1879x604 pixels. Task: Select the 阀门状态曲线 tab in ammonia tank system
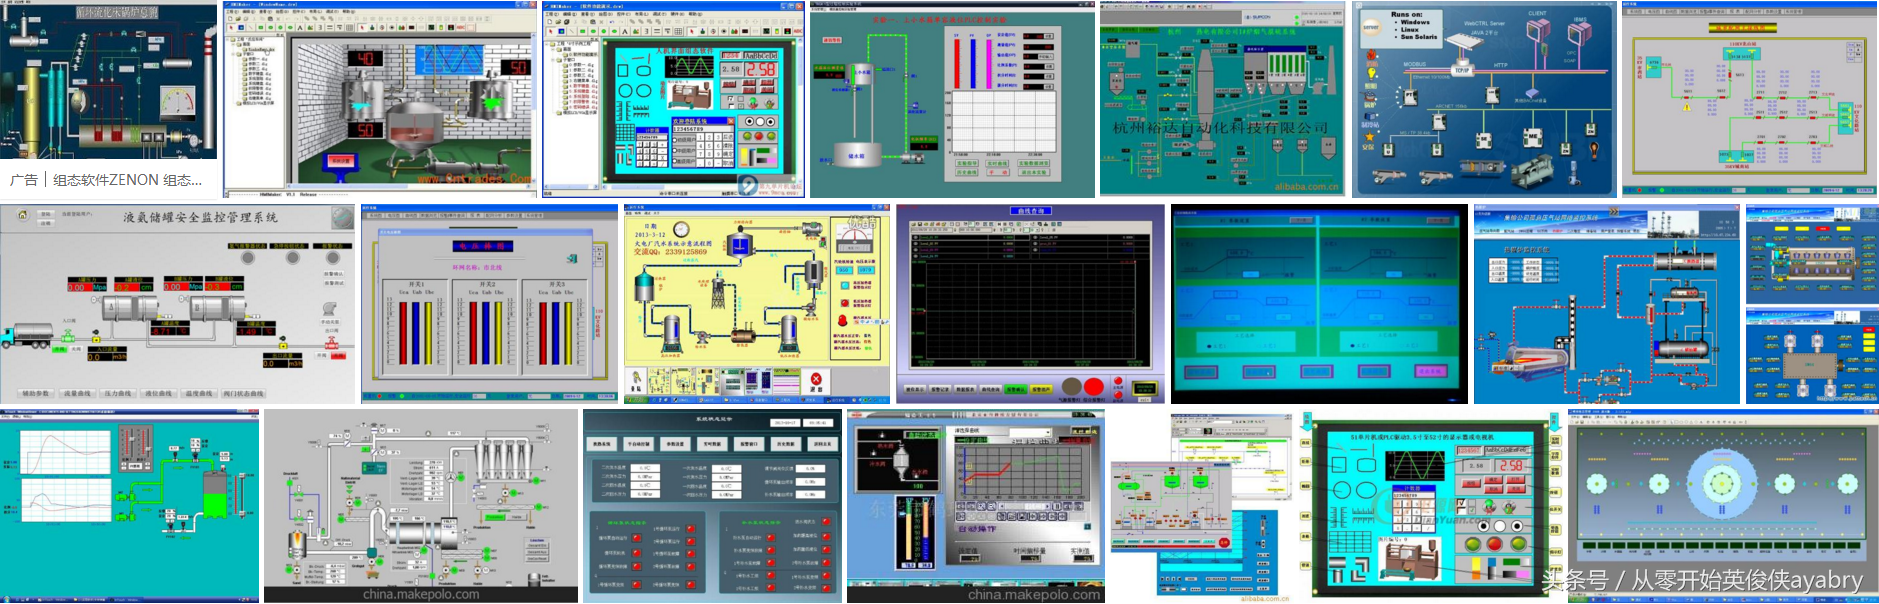pos(243,393)
